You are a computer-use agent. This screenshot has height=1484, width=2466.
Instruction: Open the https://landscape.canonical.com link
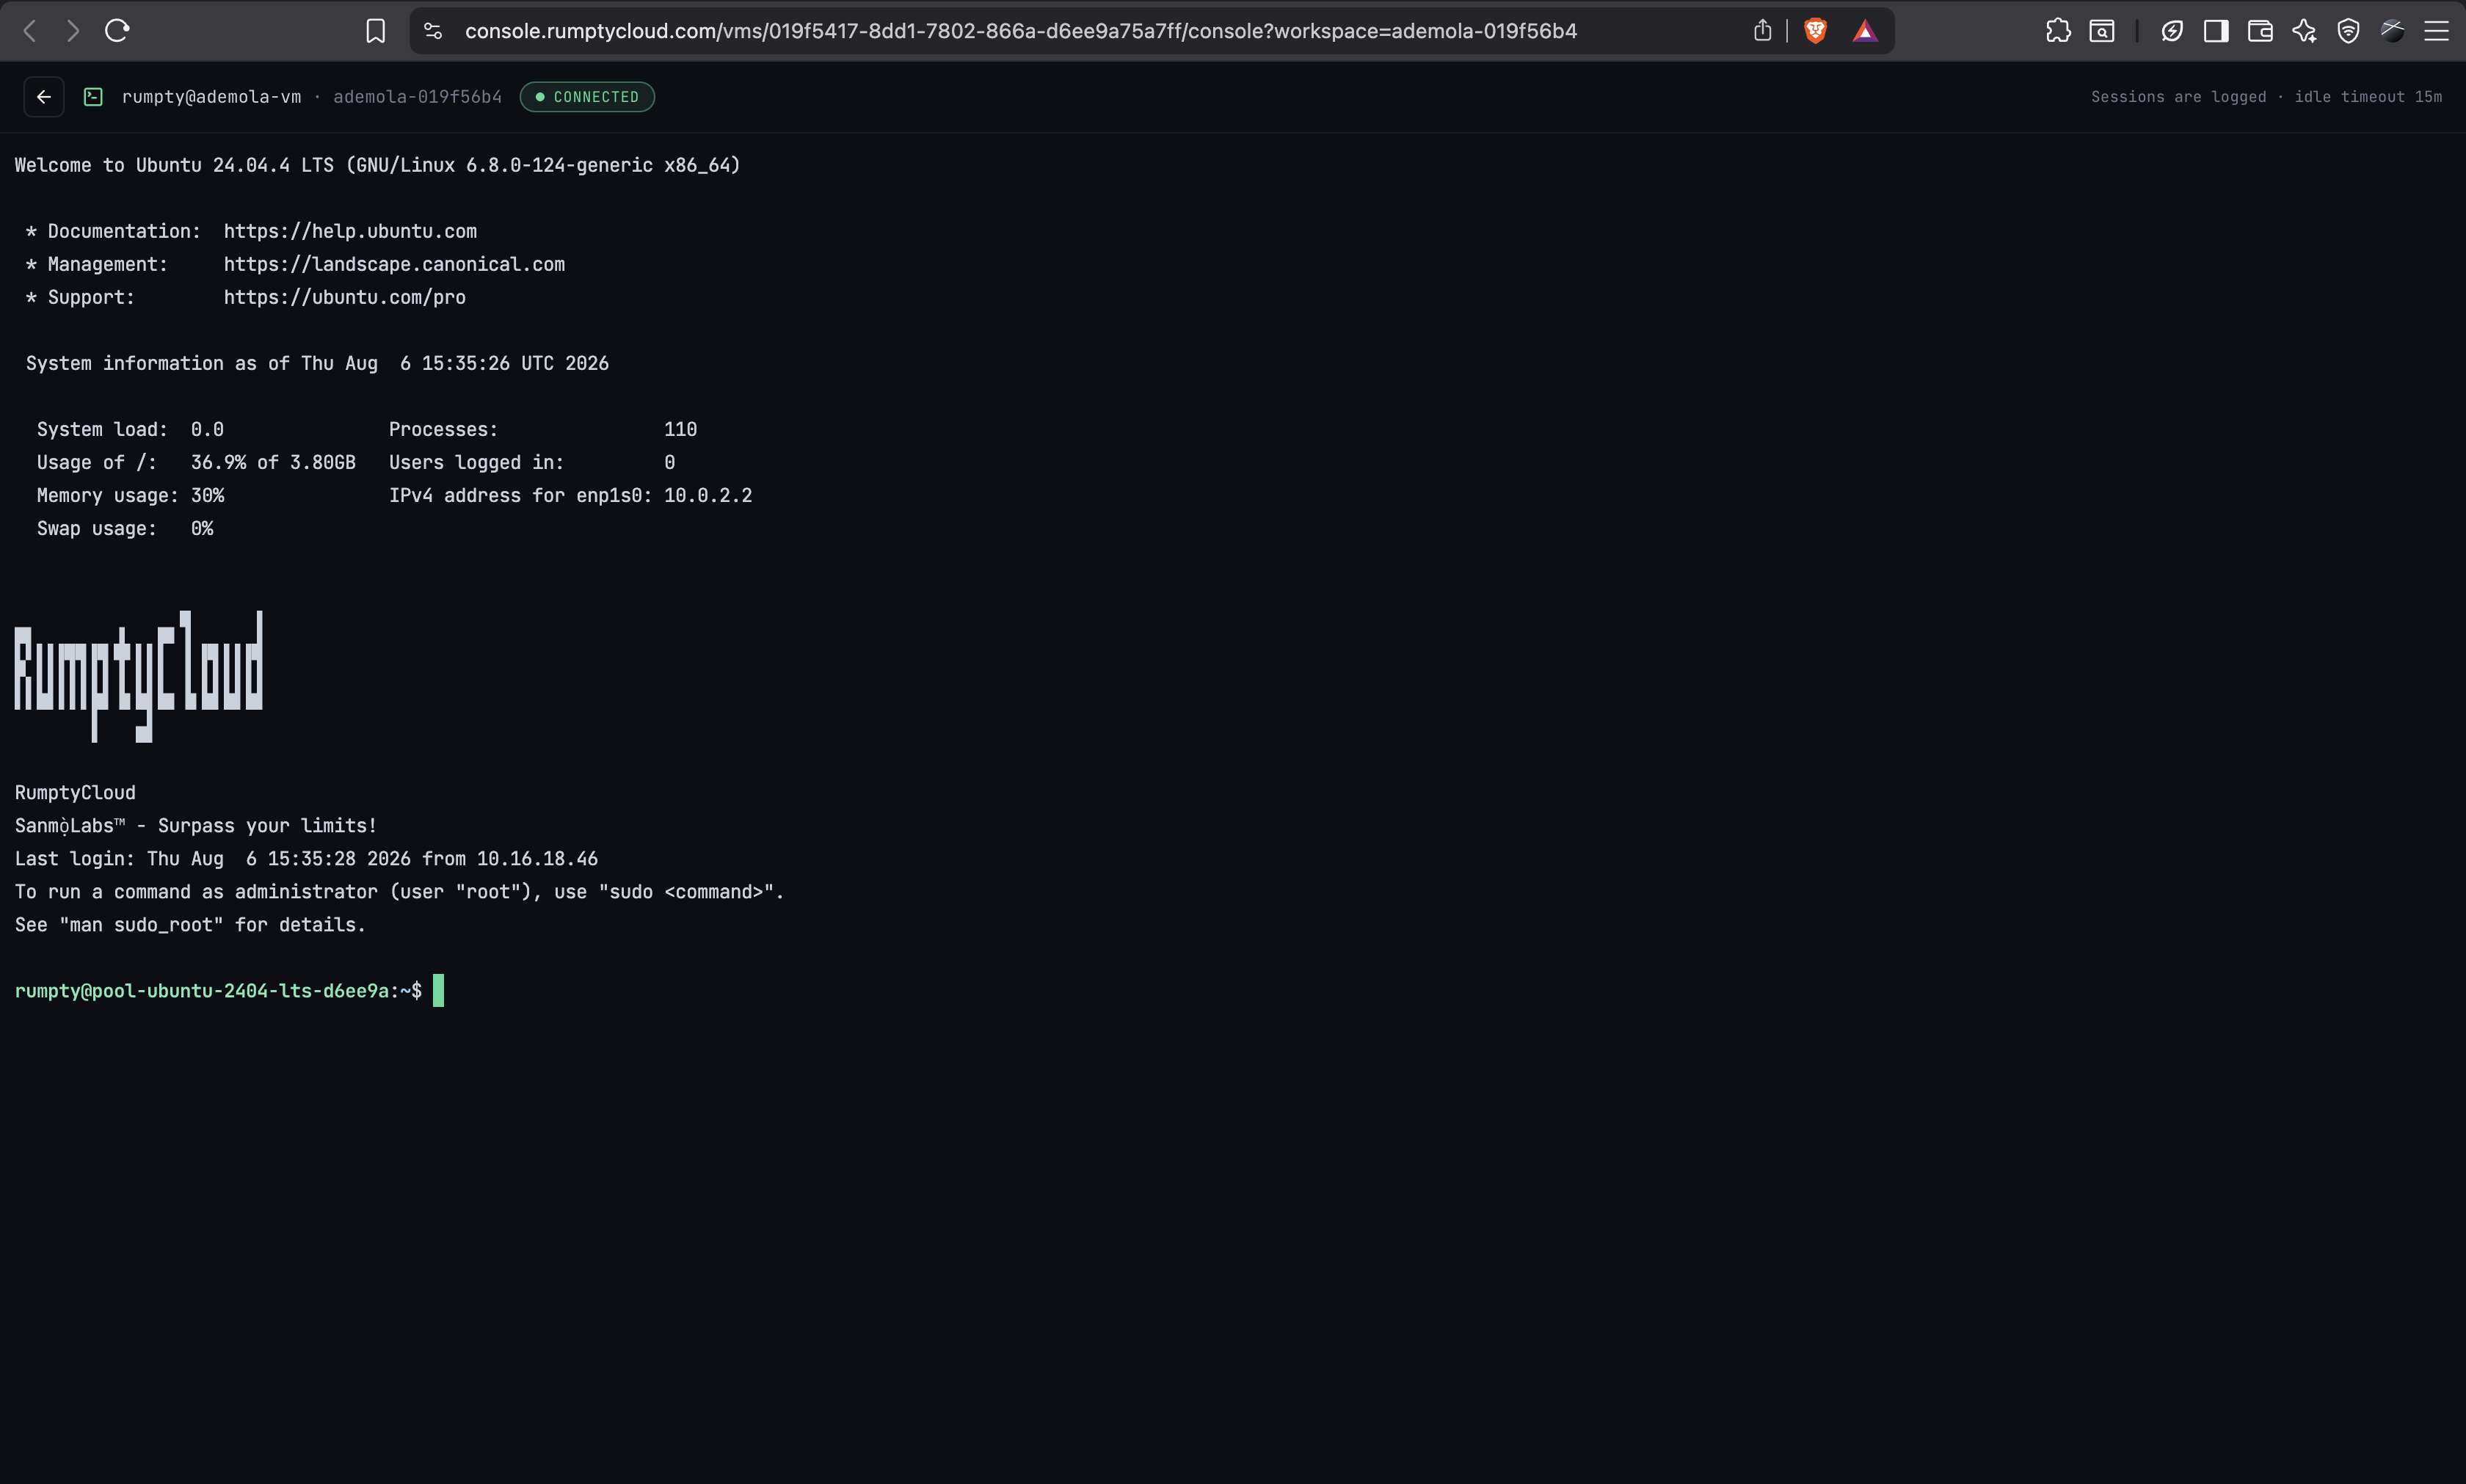394,264
